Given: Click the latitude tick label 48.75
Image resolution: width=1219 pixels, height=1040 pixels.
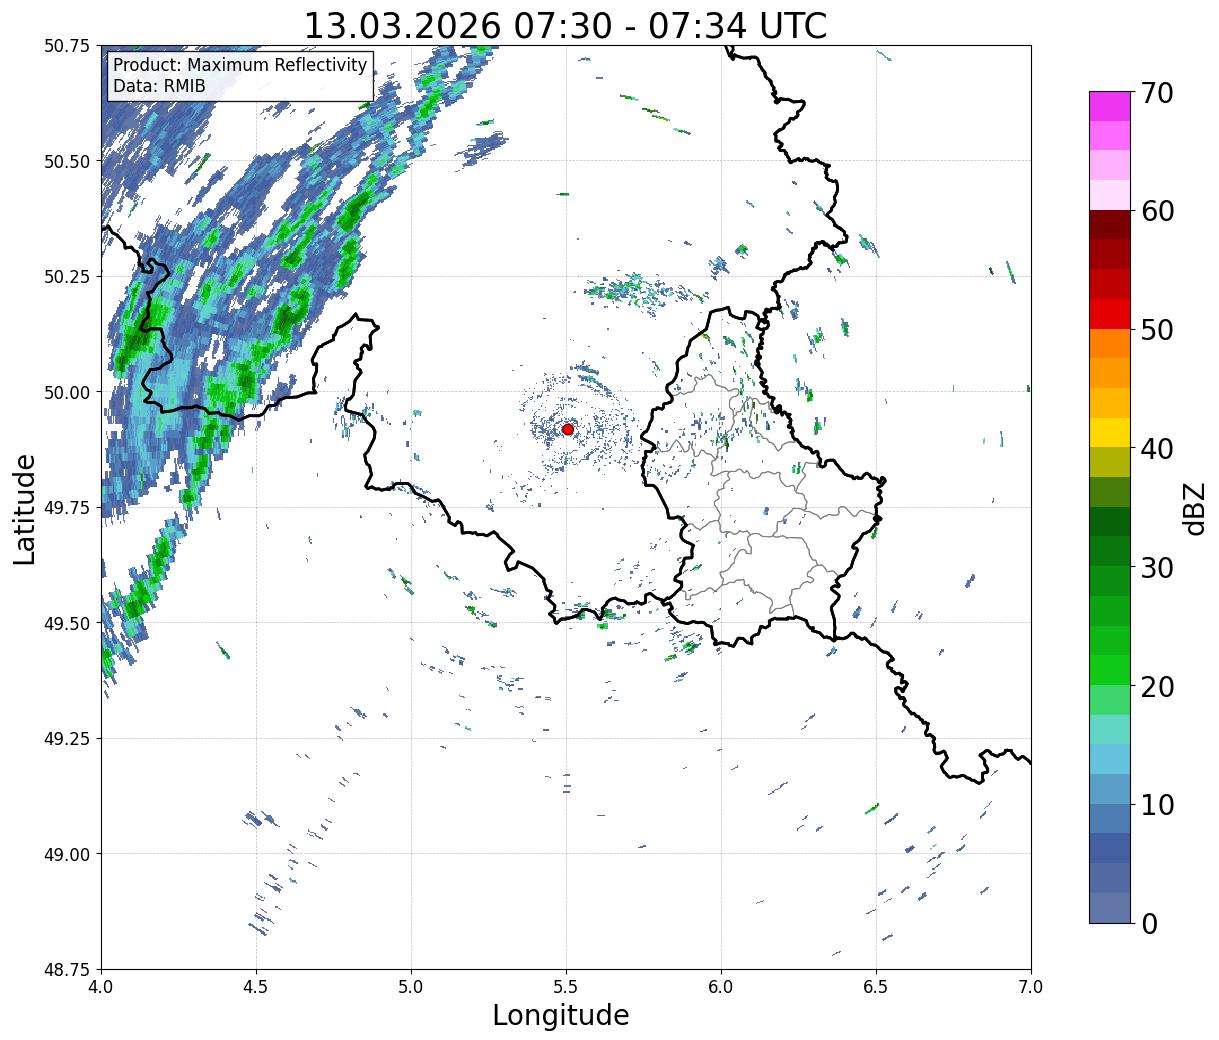Looking at the screenshot, I should click(x=67, y=969).
